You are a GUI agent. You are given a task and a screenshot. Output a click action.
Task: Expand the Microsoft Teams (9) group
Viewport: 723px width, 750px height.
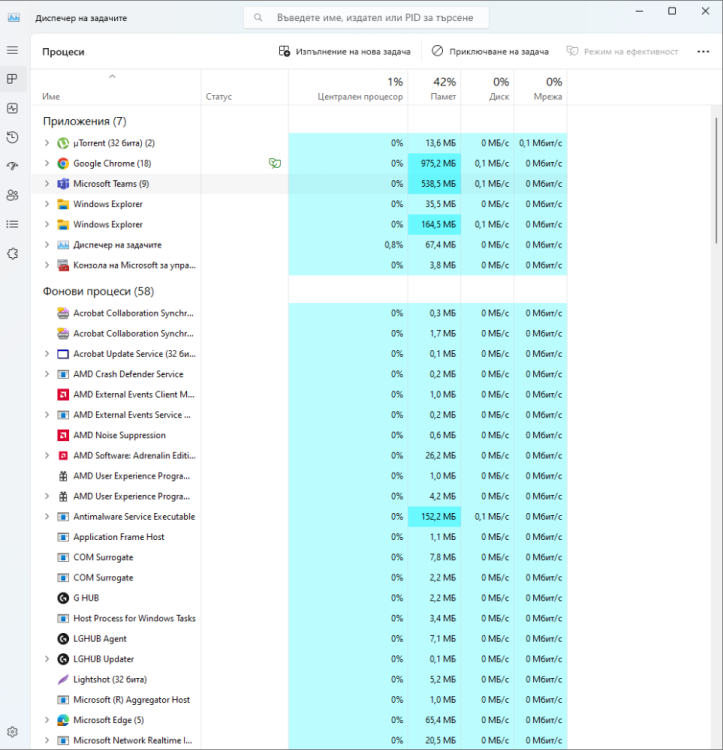point(47,184)
